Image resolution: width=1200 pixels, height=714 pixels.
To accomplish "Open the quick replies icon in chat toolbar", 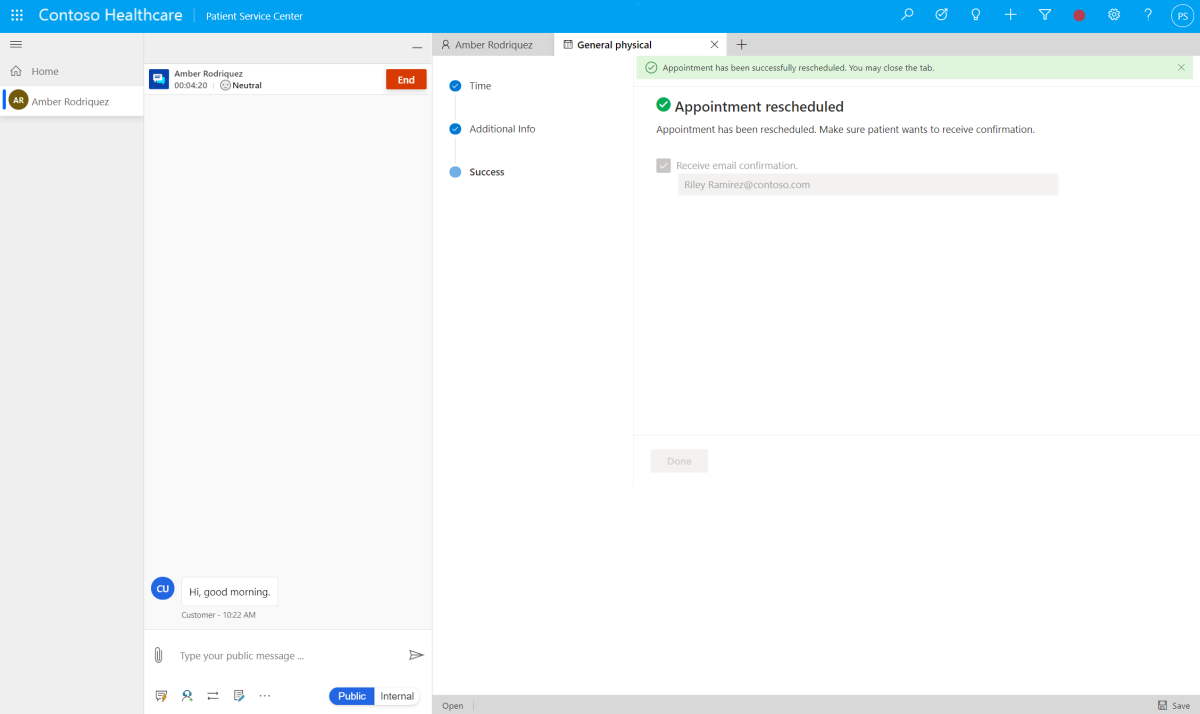I will coord(161,695).
